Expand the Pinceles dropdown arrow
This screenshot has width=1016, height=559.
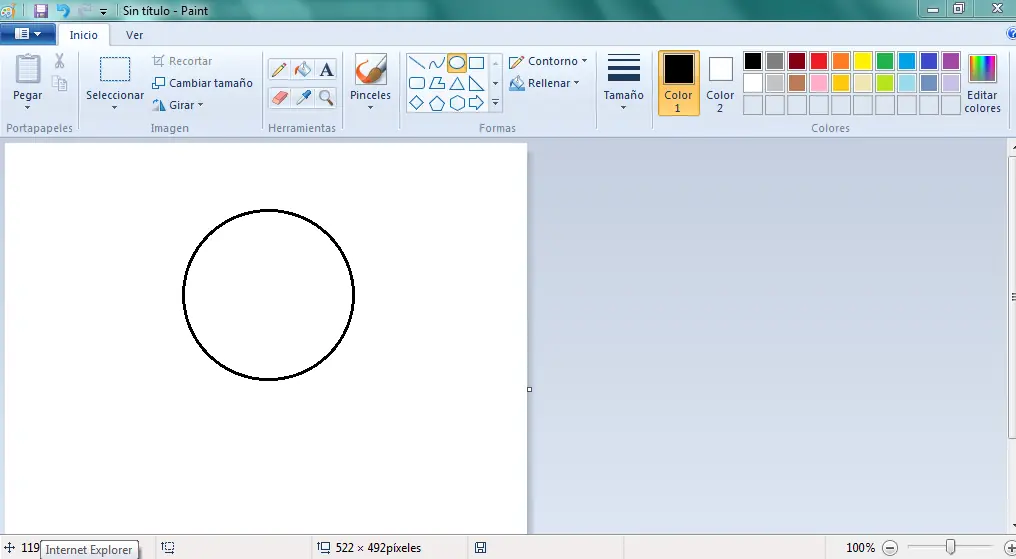[x=371, y=108]
